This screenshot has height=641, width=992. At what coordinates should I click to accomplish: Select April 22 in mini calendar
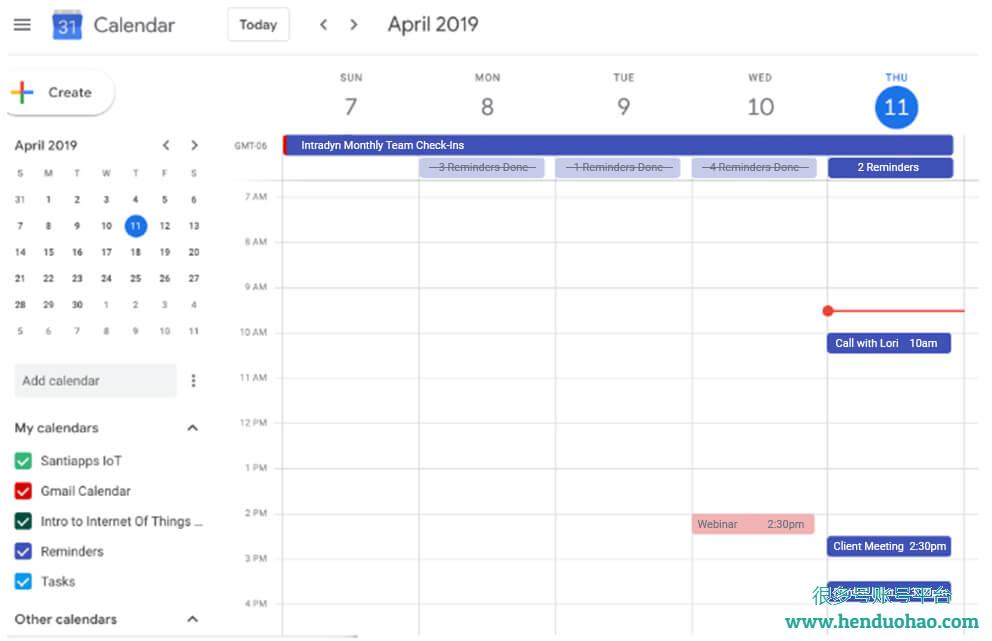pos(48,278)
